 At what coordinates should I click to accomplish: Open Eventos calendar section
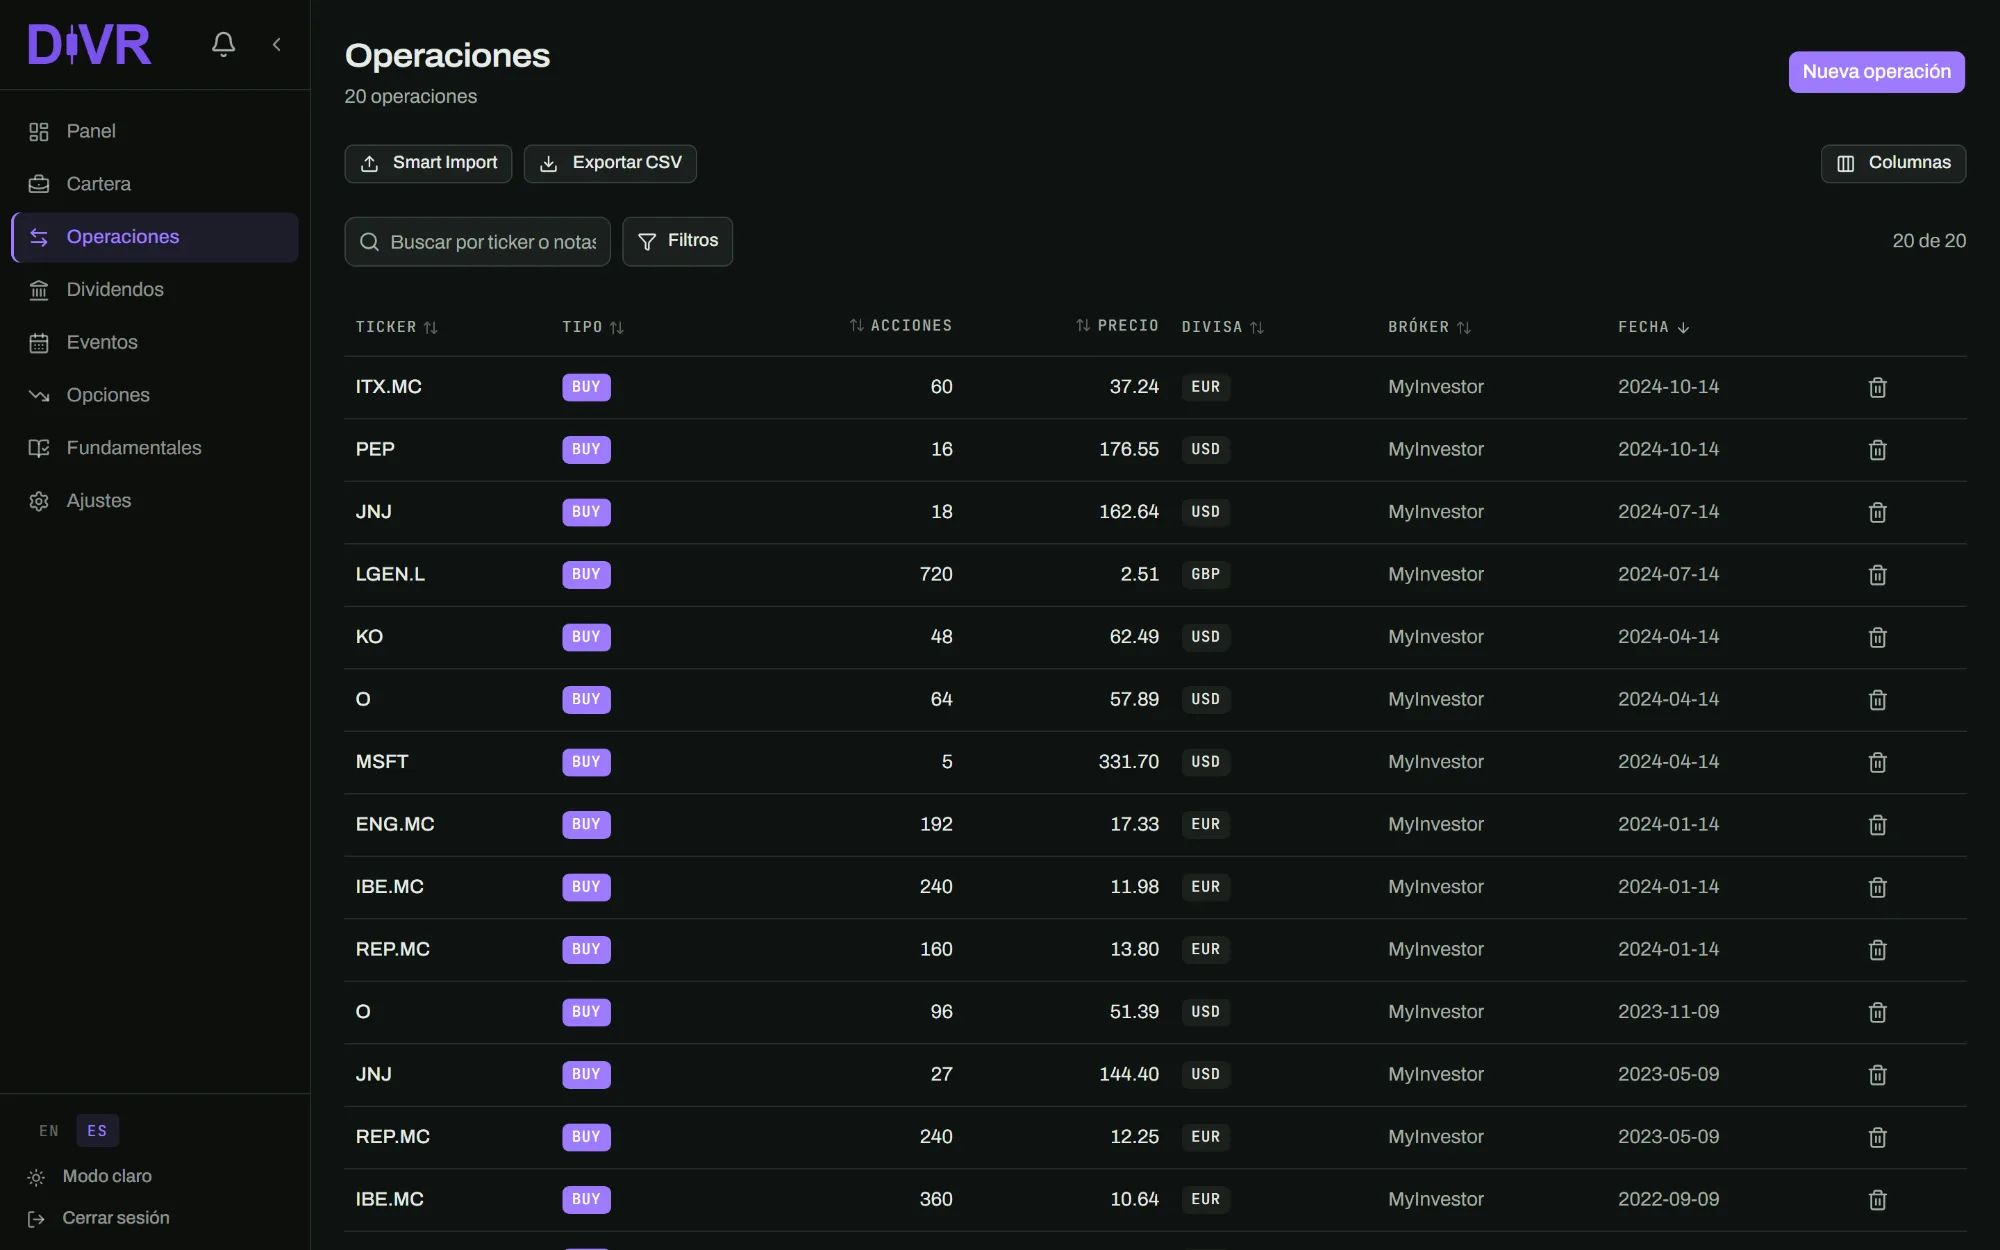pos(155,342)
